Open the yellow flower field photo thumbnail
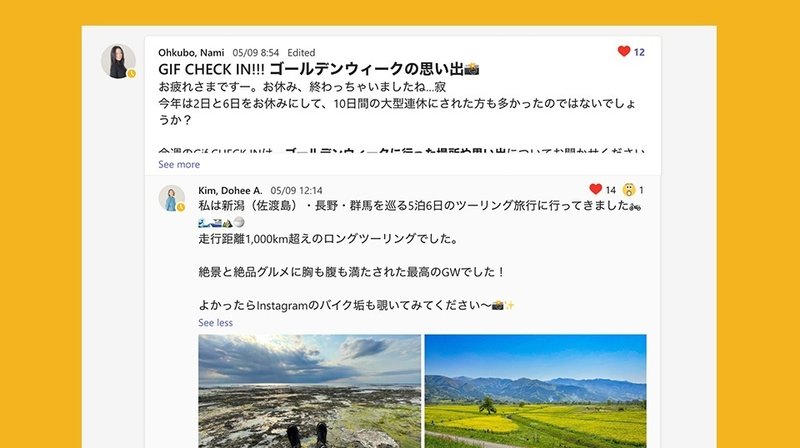This screenshot has height=448, width=800. click(535, 391)
